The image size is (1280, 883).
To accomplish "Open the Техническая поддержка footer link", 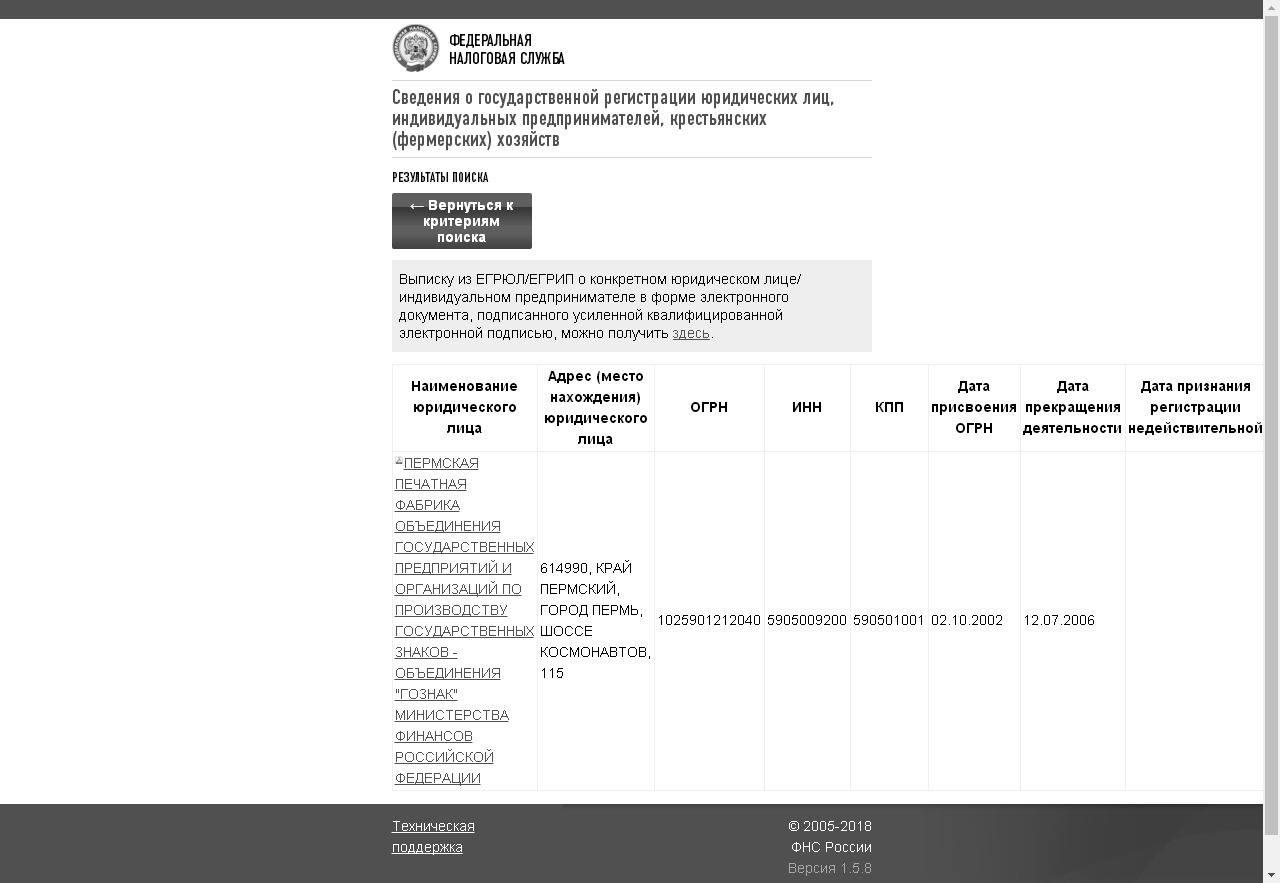I will pyautogui.click(x=433, y=836).
